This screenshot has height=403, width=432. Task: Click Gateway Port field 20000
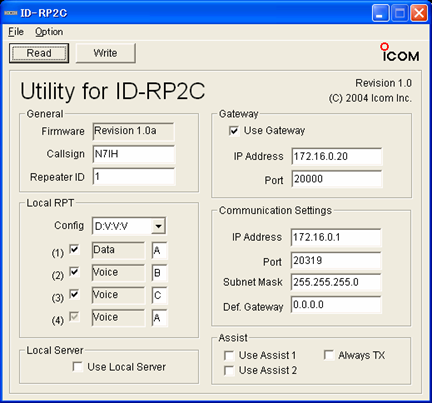click(337, 179)
